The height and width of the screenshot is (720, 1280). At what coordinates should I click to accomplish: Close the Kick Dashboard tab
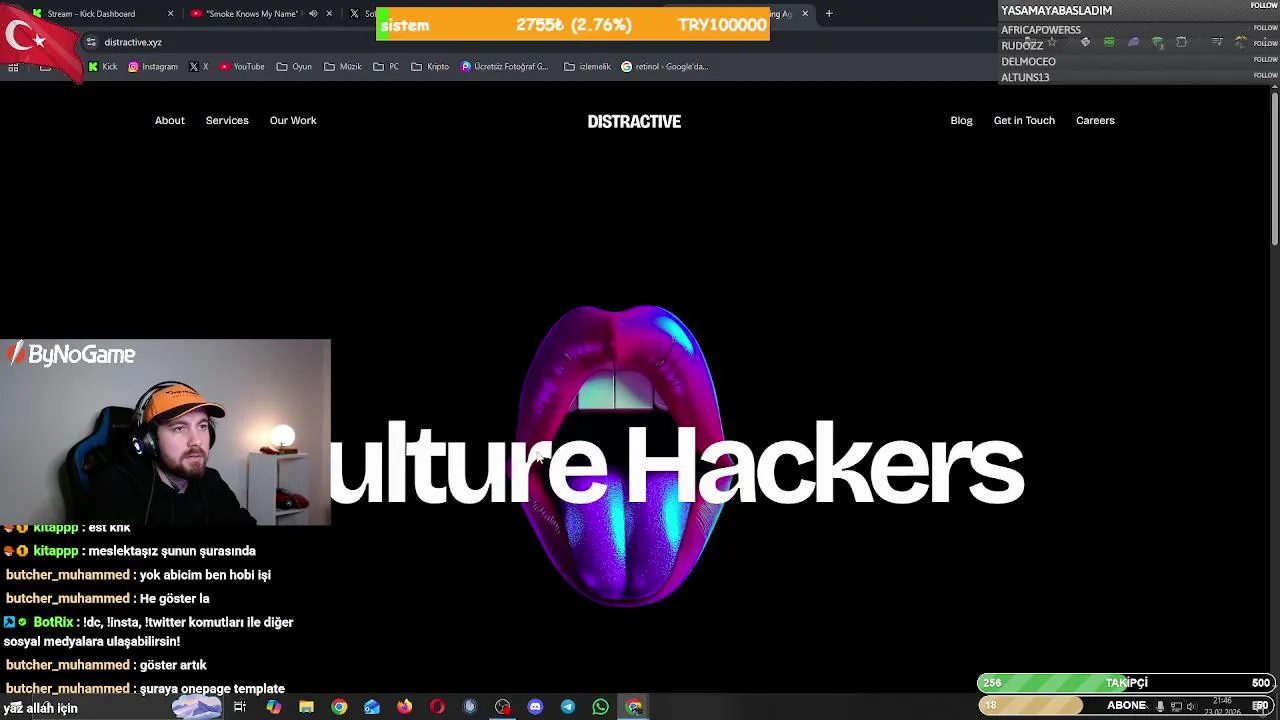(x=170, y=14)
